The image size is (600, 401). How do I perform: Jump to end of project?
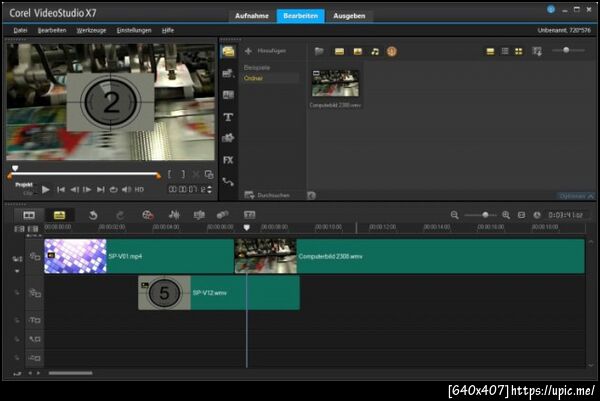[x=101, y=189]
